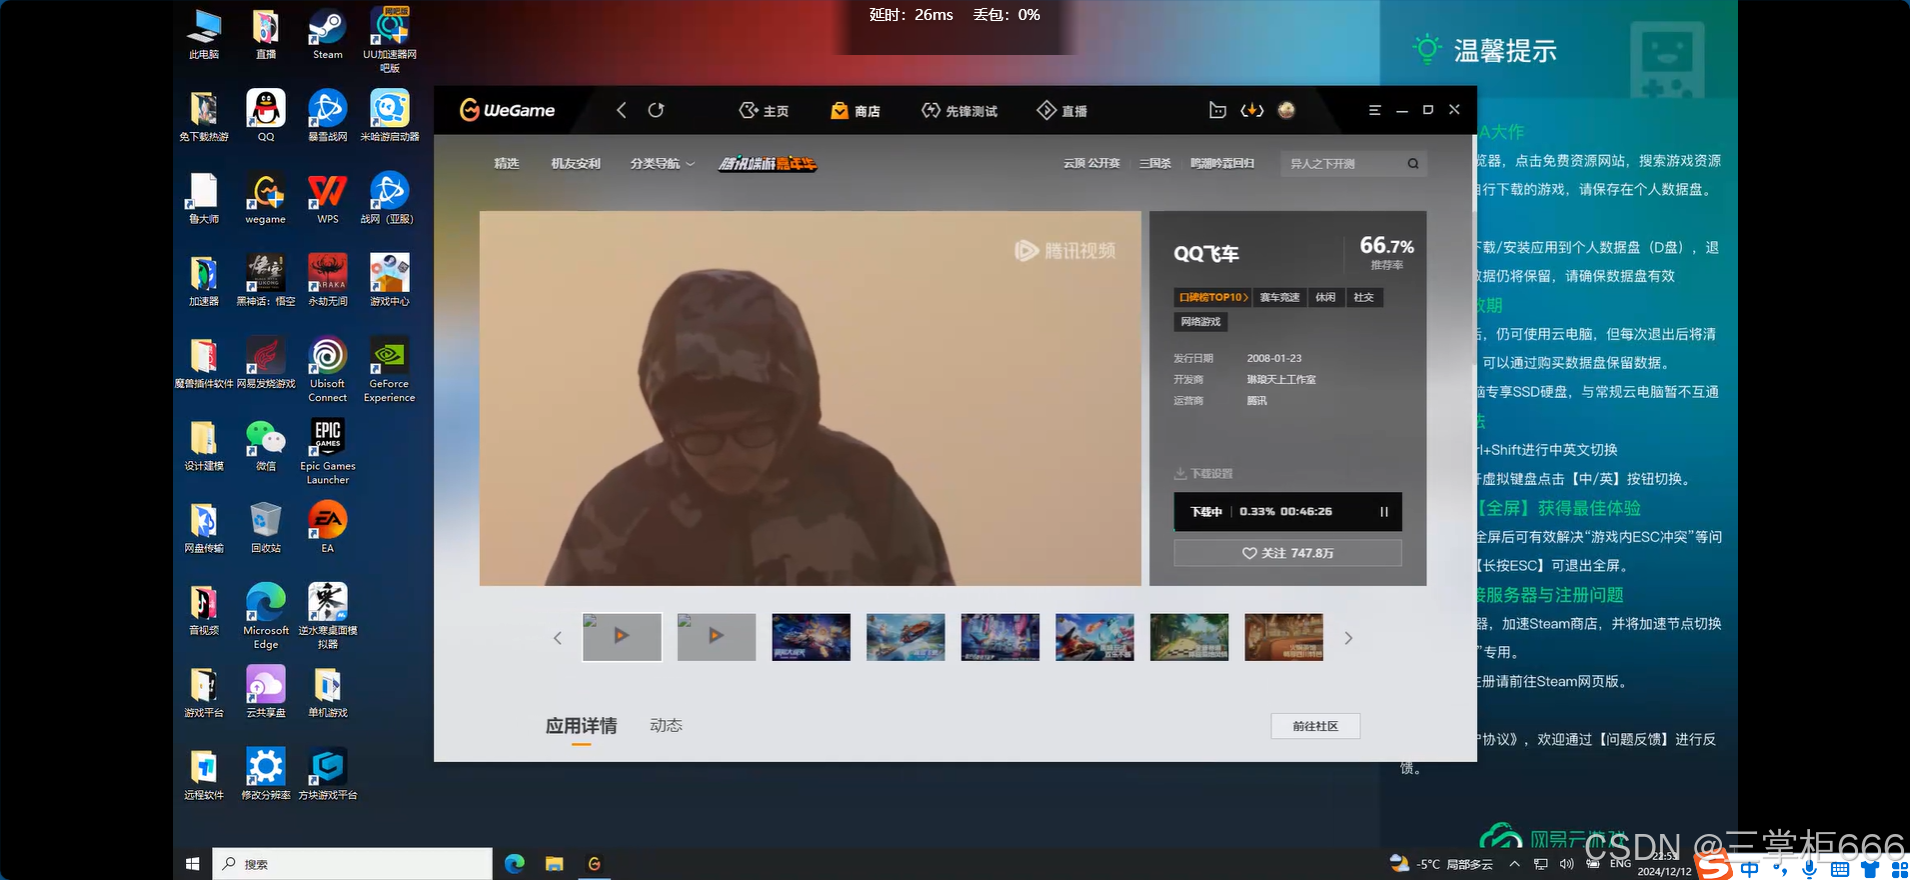Launch UU加速器 desktop shortcut
1910x880 pixels.
pos(389,40)
